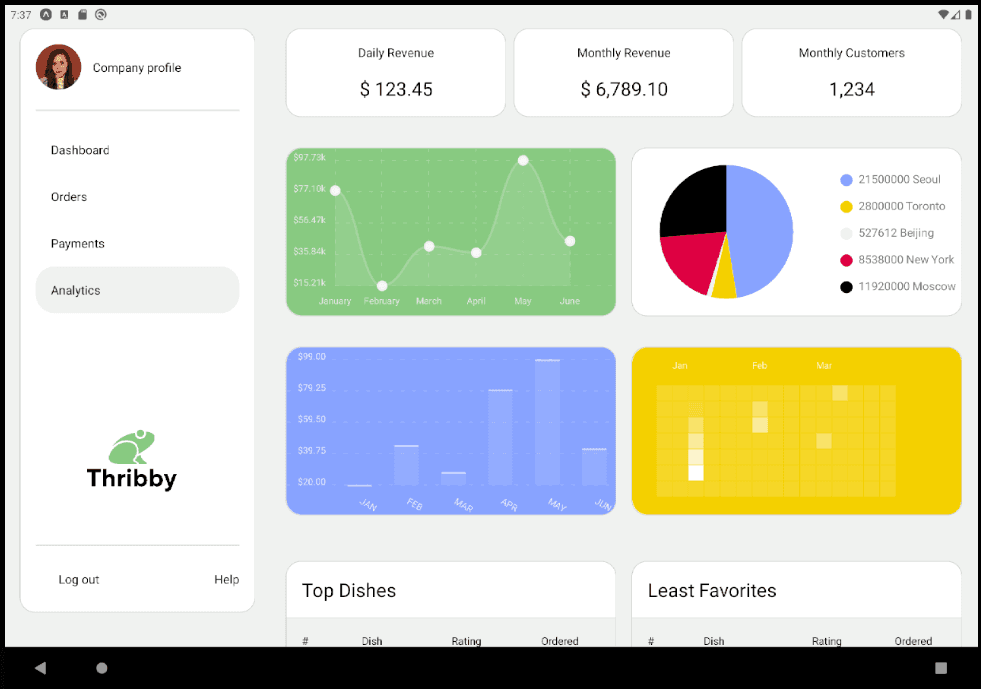
Task: Toggle the Seoul series in the pie chart legend
Action: click(x=889, y=180)
